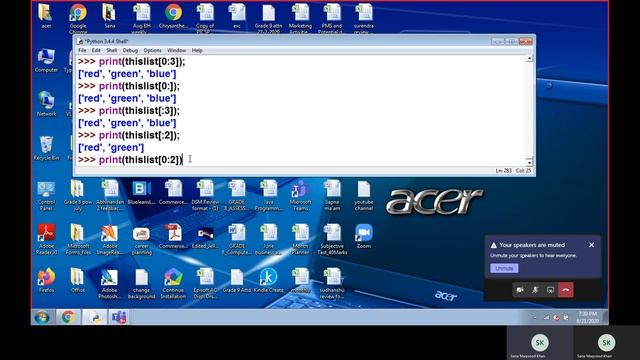Open the Subjective Test_40Marks document
The width and height of the screenshot is (640, 360).
pos(332,240)
